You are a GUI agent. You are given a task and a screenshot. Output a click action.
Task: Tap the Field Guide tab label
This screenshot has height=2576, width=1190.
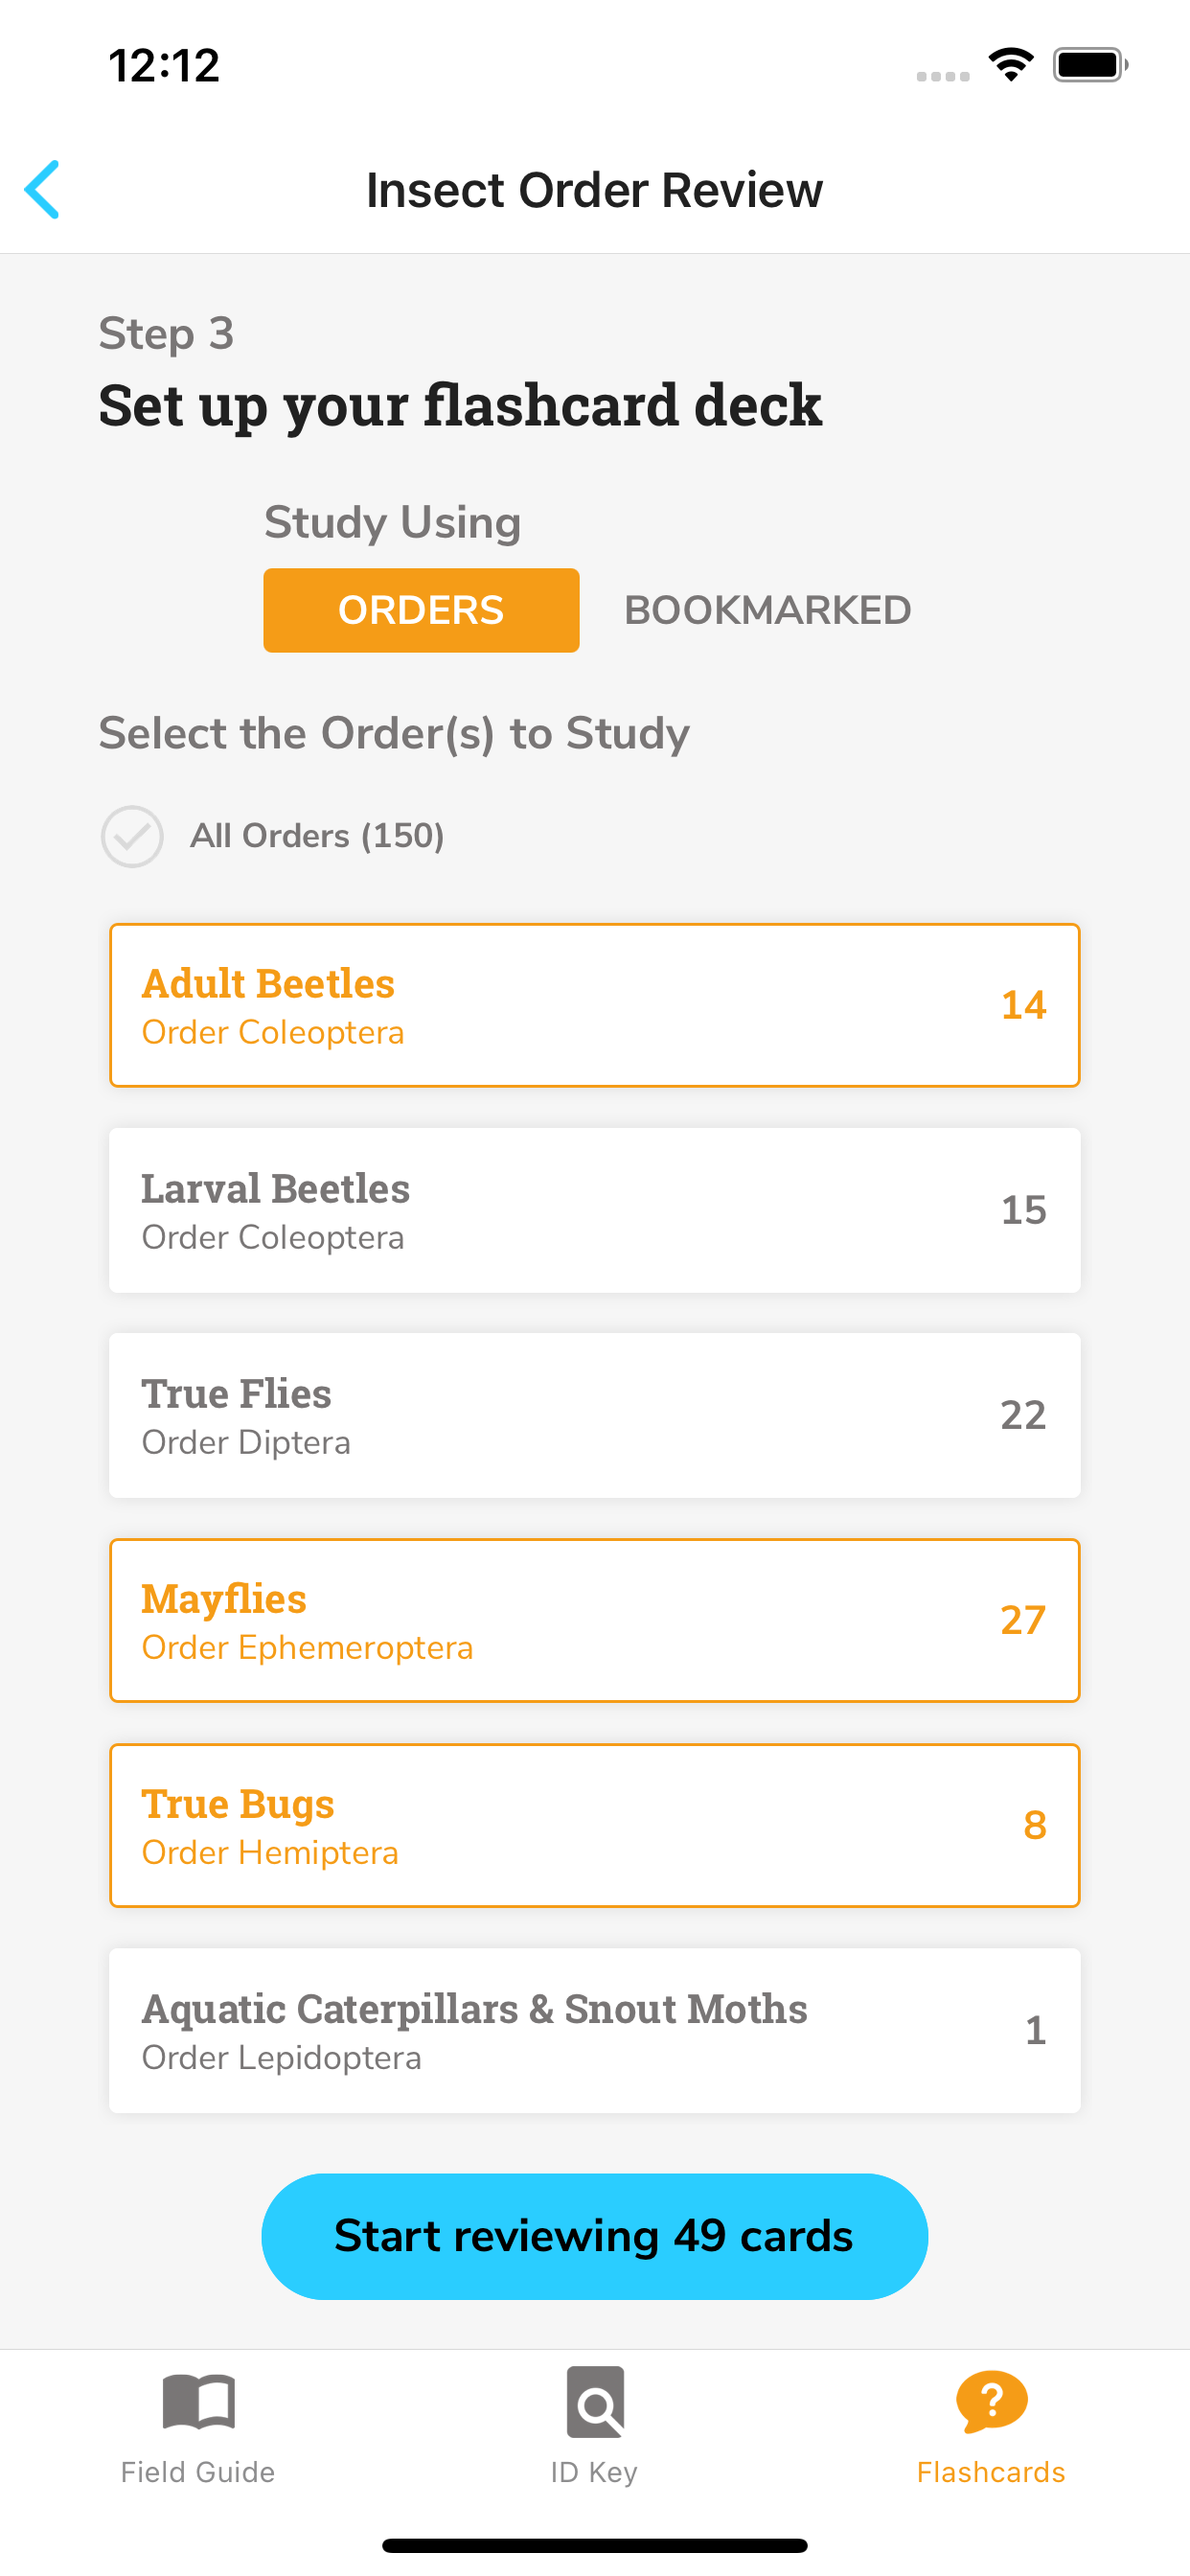click(x=198, y=2472)
